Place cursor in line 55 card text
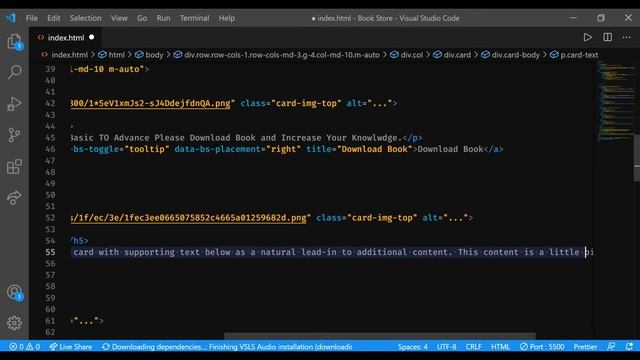640x360 pixels. point(333,252)
